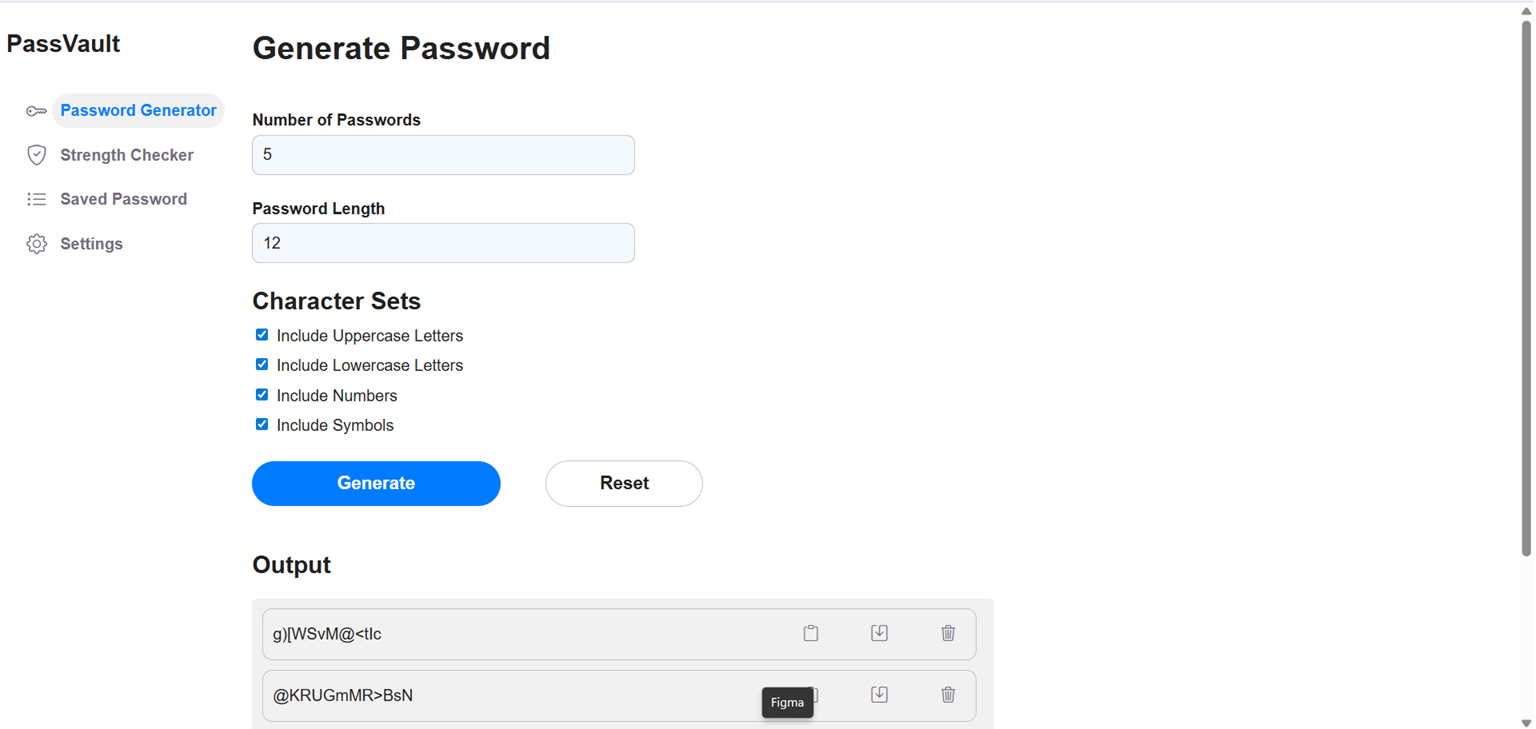Image resolution: width=1536 pixels, height=729 pixels.
Task: Toggle Include Symbols off
Action: tap(261, 424)
